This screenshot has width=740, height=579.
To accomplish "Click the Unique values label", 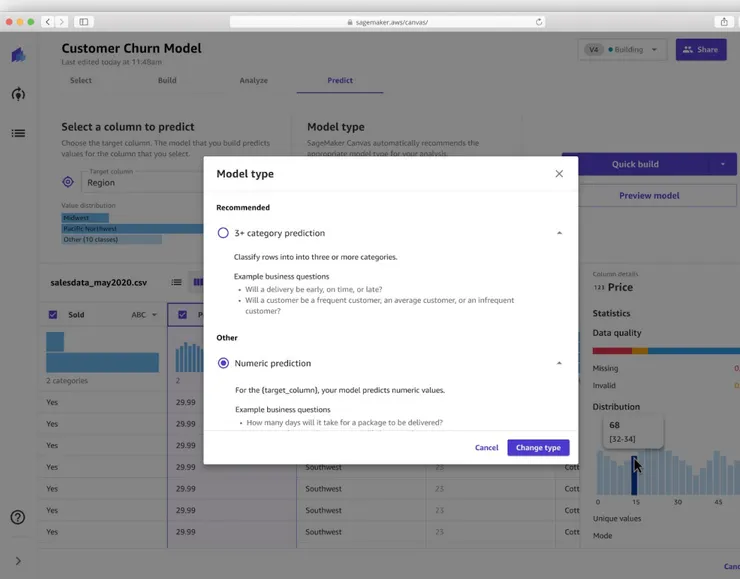I will pyautogui.click(x=617, y=518).
